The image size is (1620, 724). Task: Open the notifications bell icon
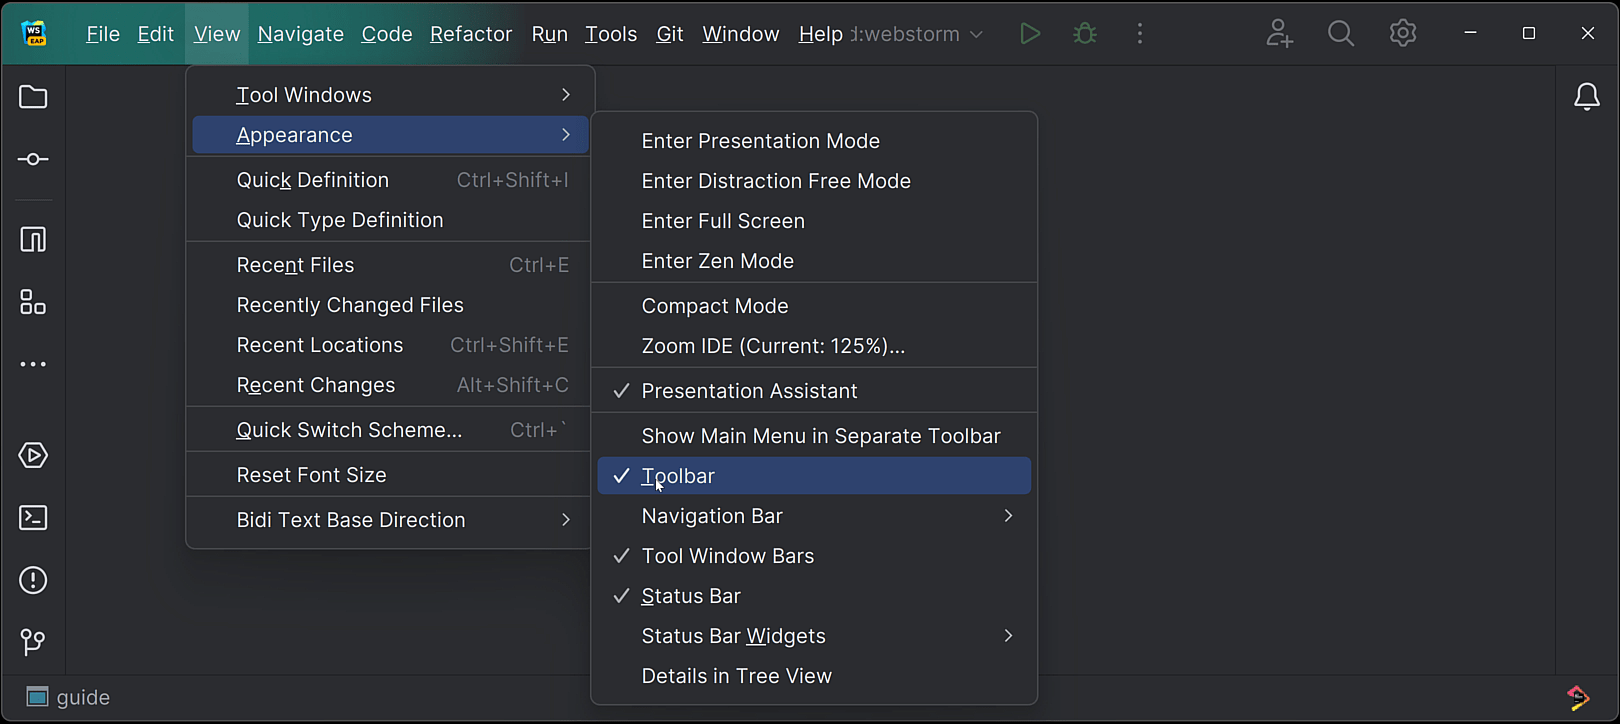click(1587, 97)
